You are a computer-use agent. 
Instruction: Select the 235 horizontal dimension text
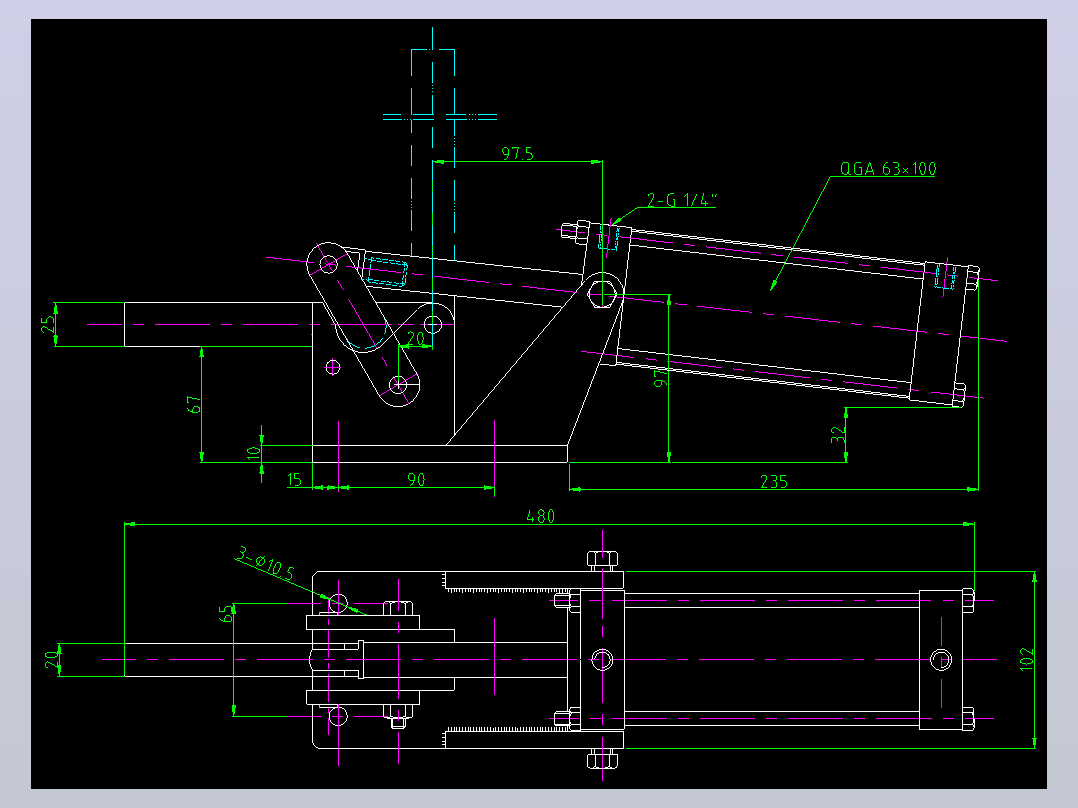point(773,481)
